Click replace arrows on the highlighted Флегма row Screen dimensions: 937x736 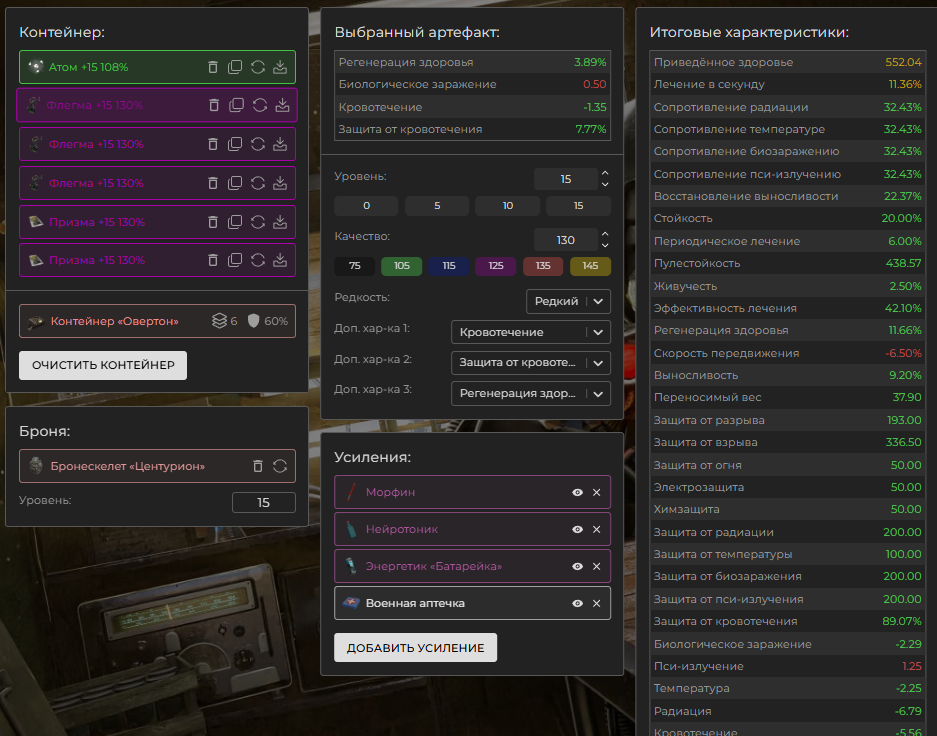260,105
